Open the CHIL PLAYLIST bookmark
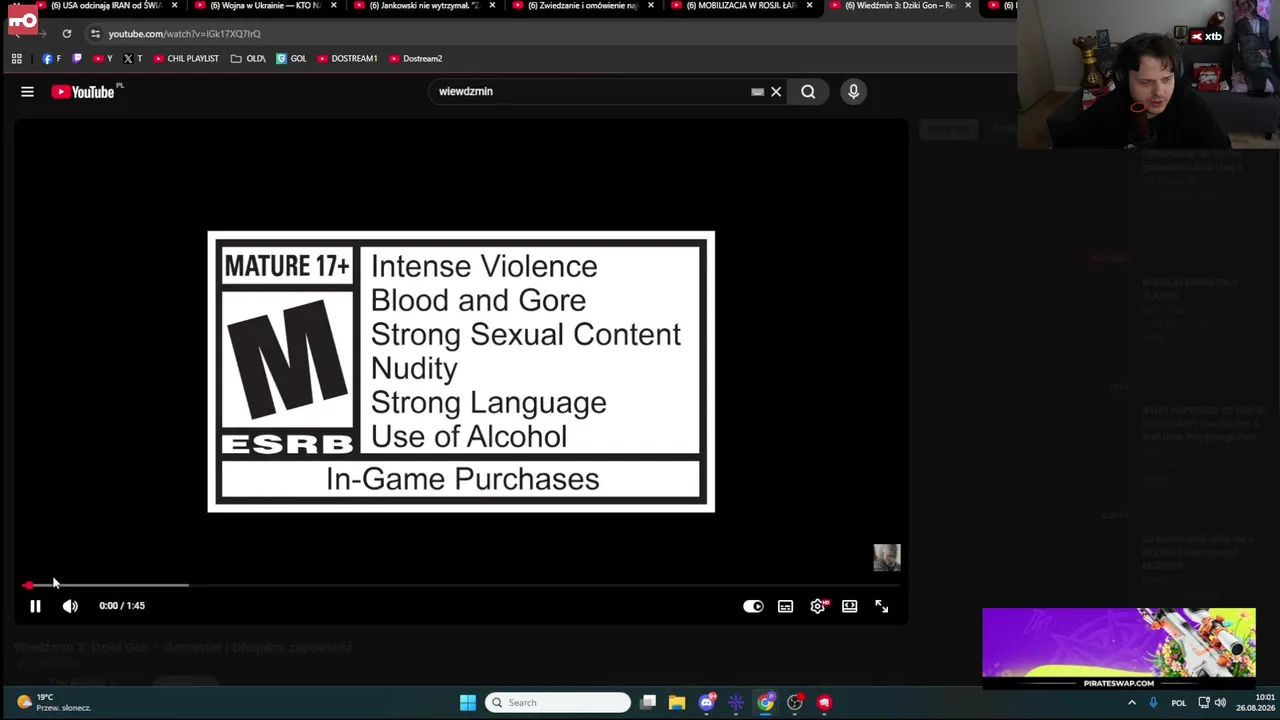The height and width of the screenshot is (720, 1280). coord(186,59)
